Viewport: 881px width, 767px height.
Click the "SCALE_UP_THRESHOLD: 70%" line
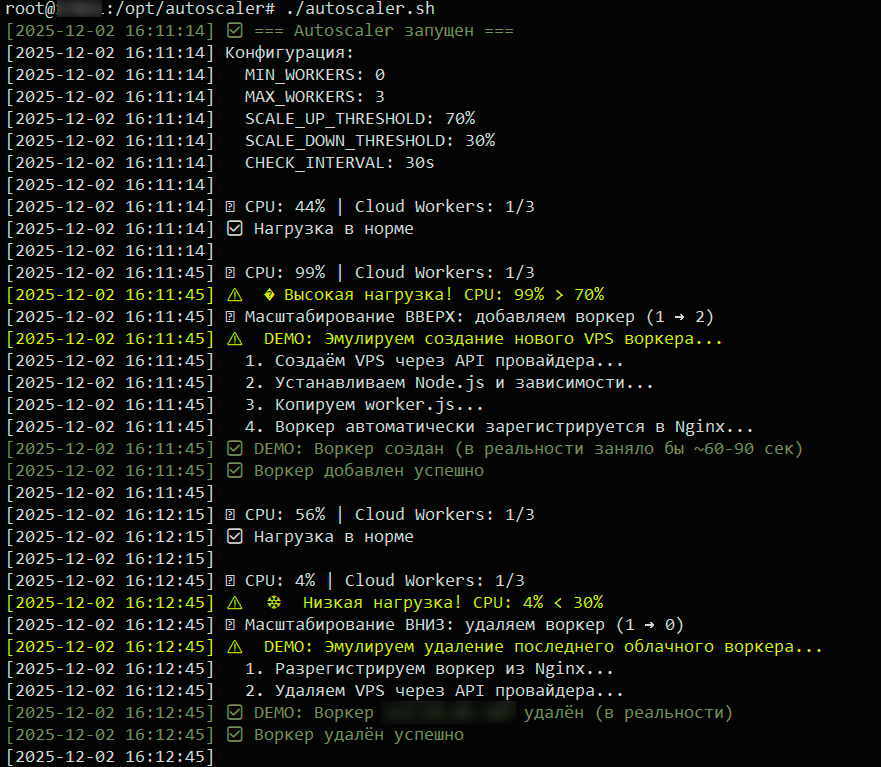359,118
